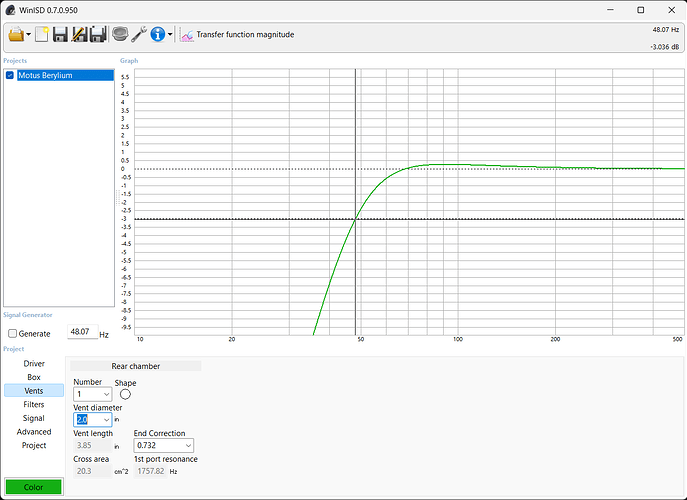Open the Signal tab

point(34,418)
